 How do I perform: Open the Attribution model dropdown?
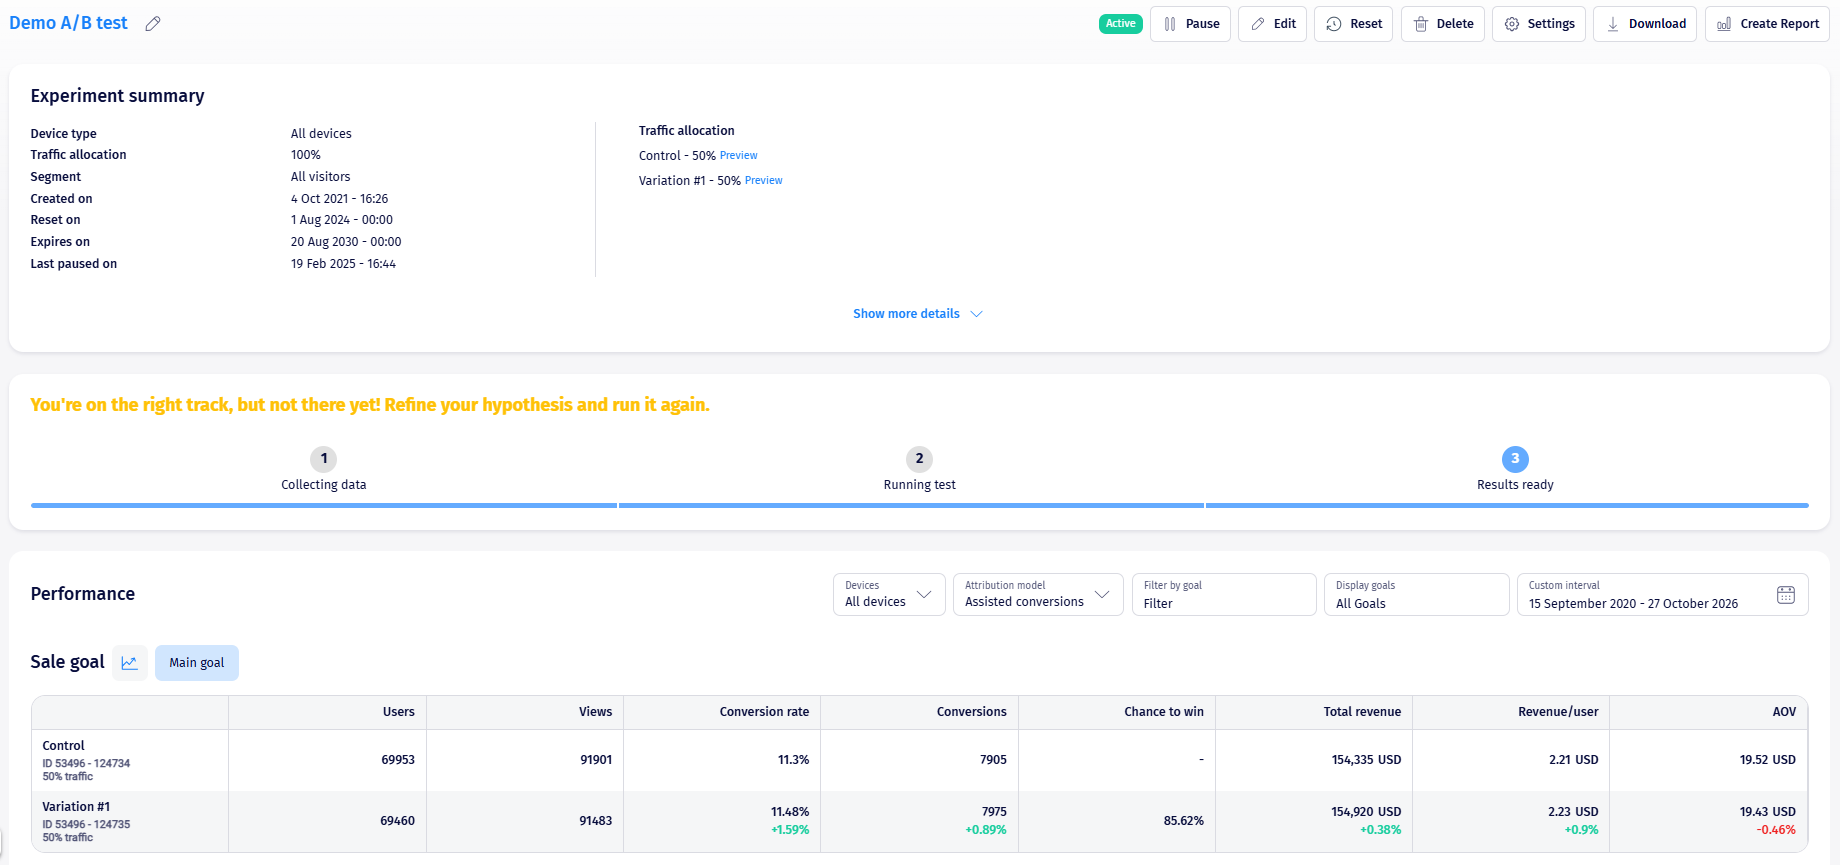(1038, 595)
